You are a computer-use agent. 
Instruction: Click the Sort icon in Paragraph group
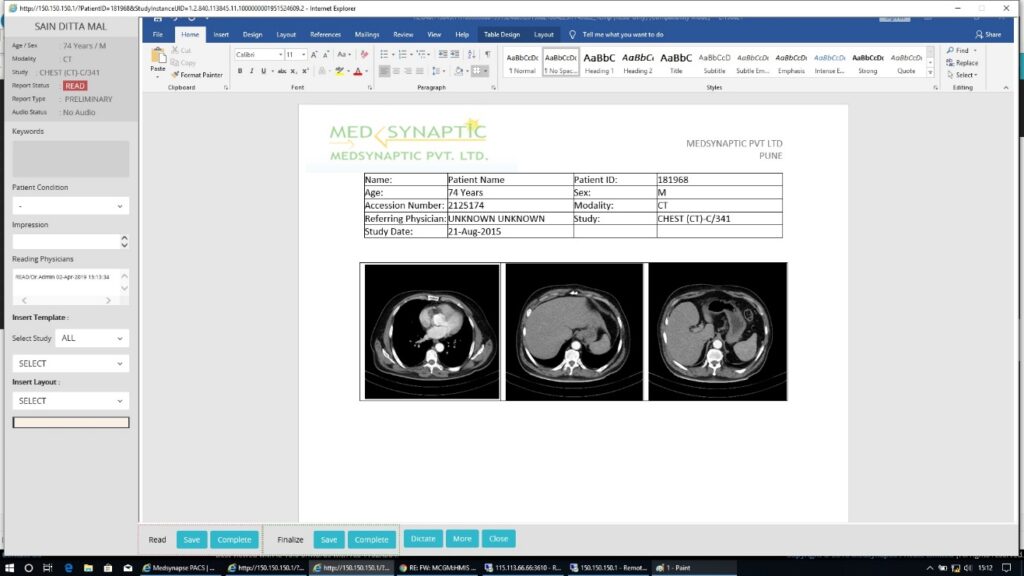[x=473, y=54]
